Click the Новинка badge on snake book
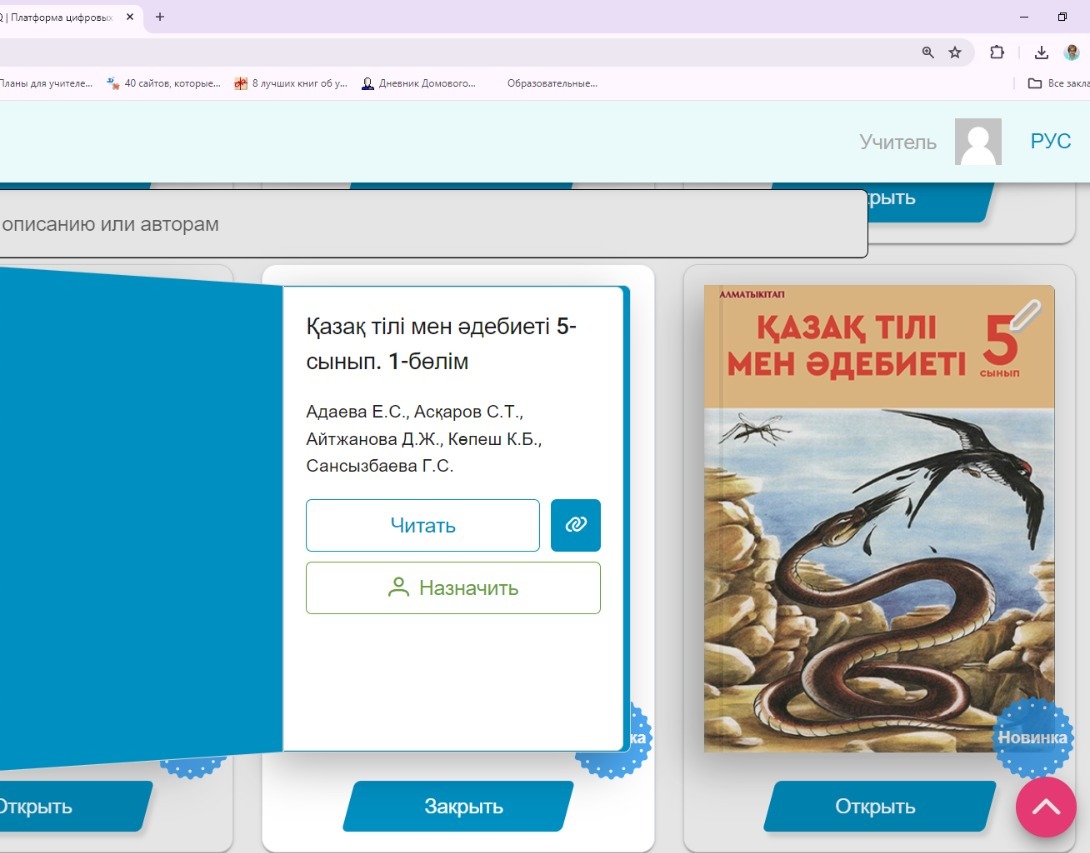 1032,737
